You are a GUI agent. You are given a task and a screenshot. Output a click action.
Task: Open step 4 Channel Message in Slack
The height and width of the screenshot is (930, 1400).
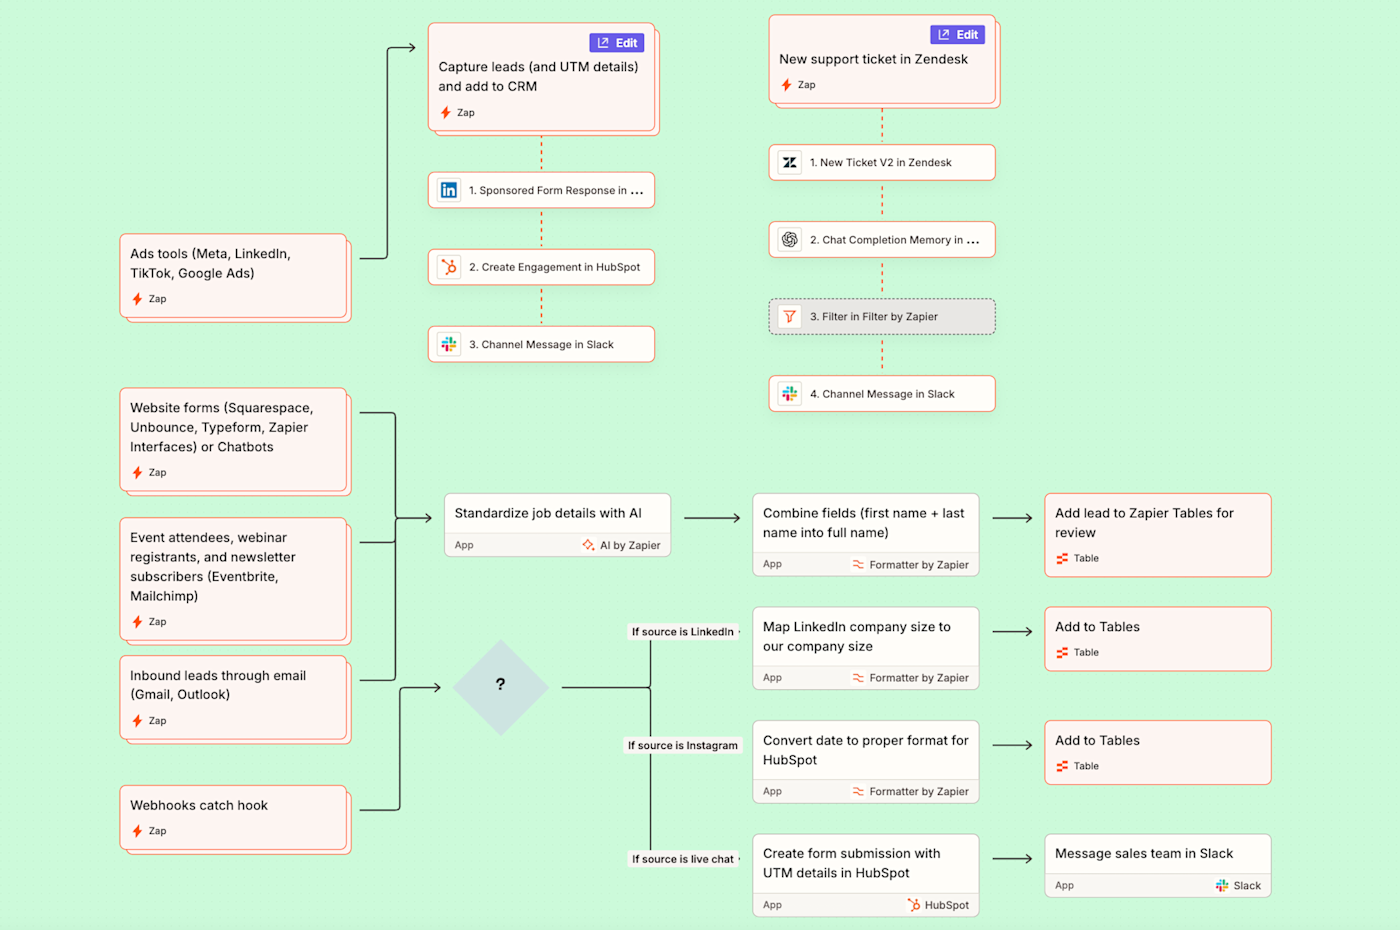pyautogui.click(x=882, y=394)
